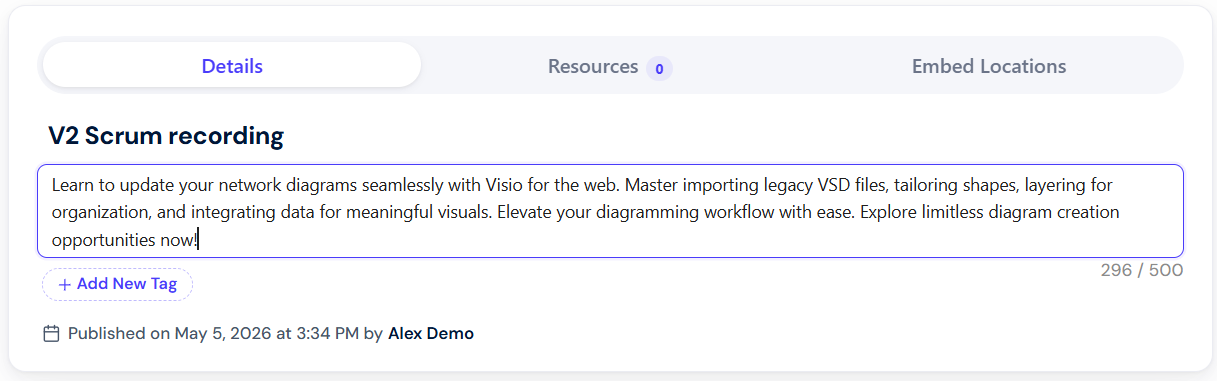Place cursor after "now!" in description
Viewport: 1217px width, 381px height.
199,239
